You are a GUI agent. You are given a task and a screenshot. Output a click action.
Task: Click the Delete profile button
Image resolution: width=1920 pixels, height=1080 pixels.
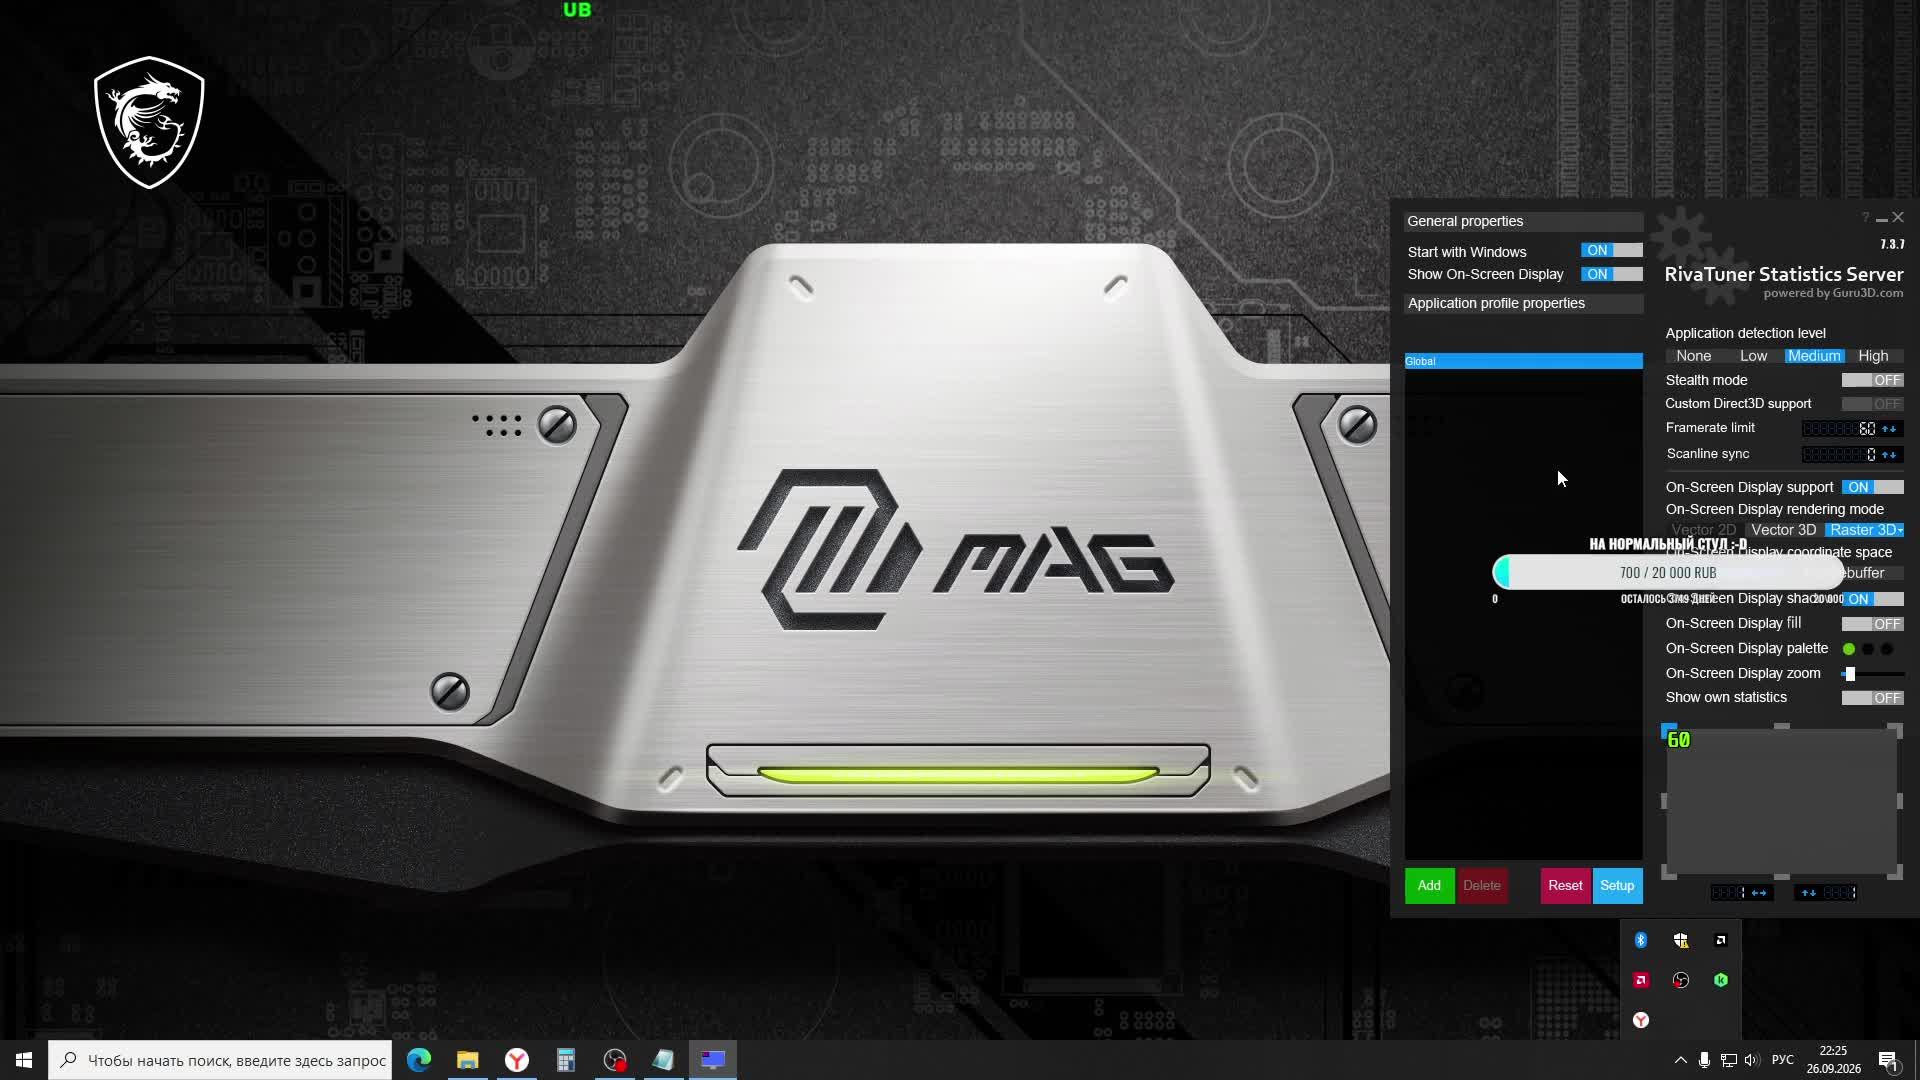click(x=1482, y=886)
